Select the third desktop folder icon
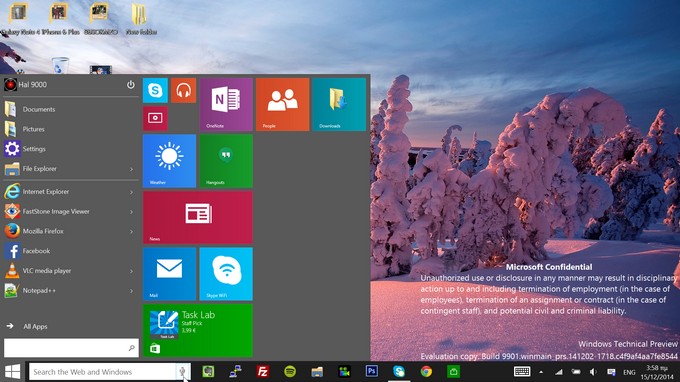680x382 pixels. (100, 19)
